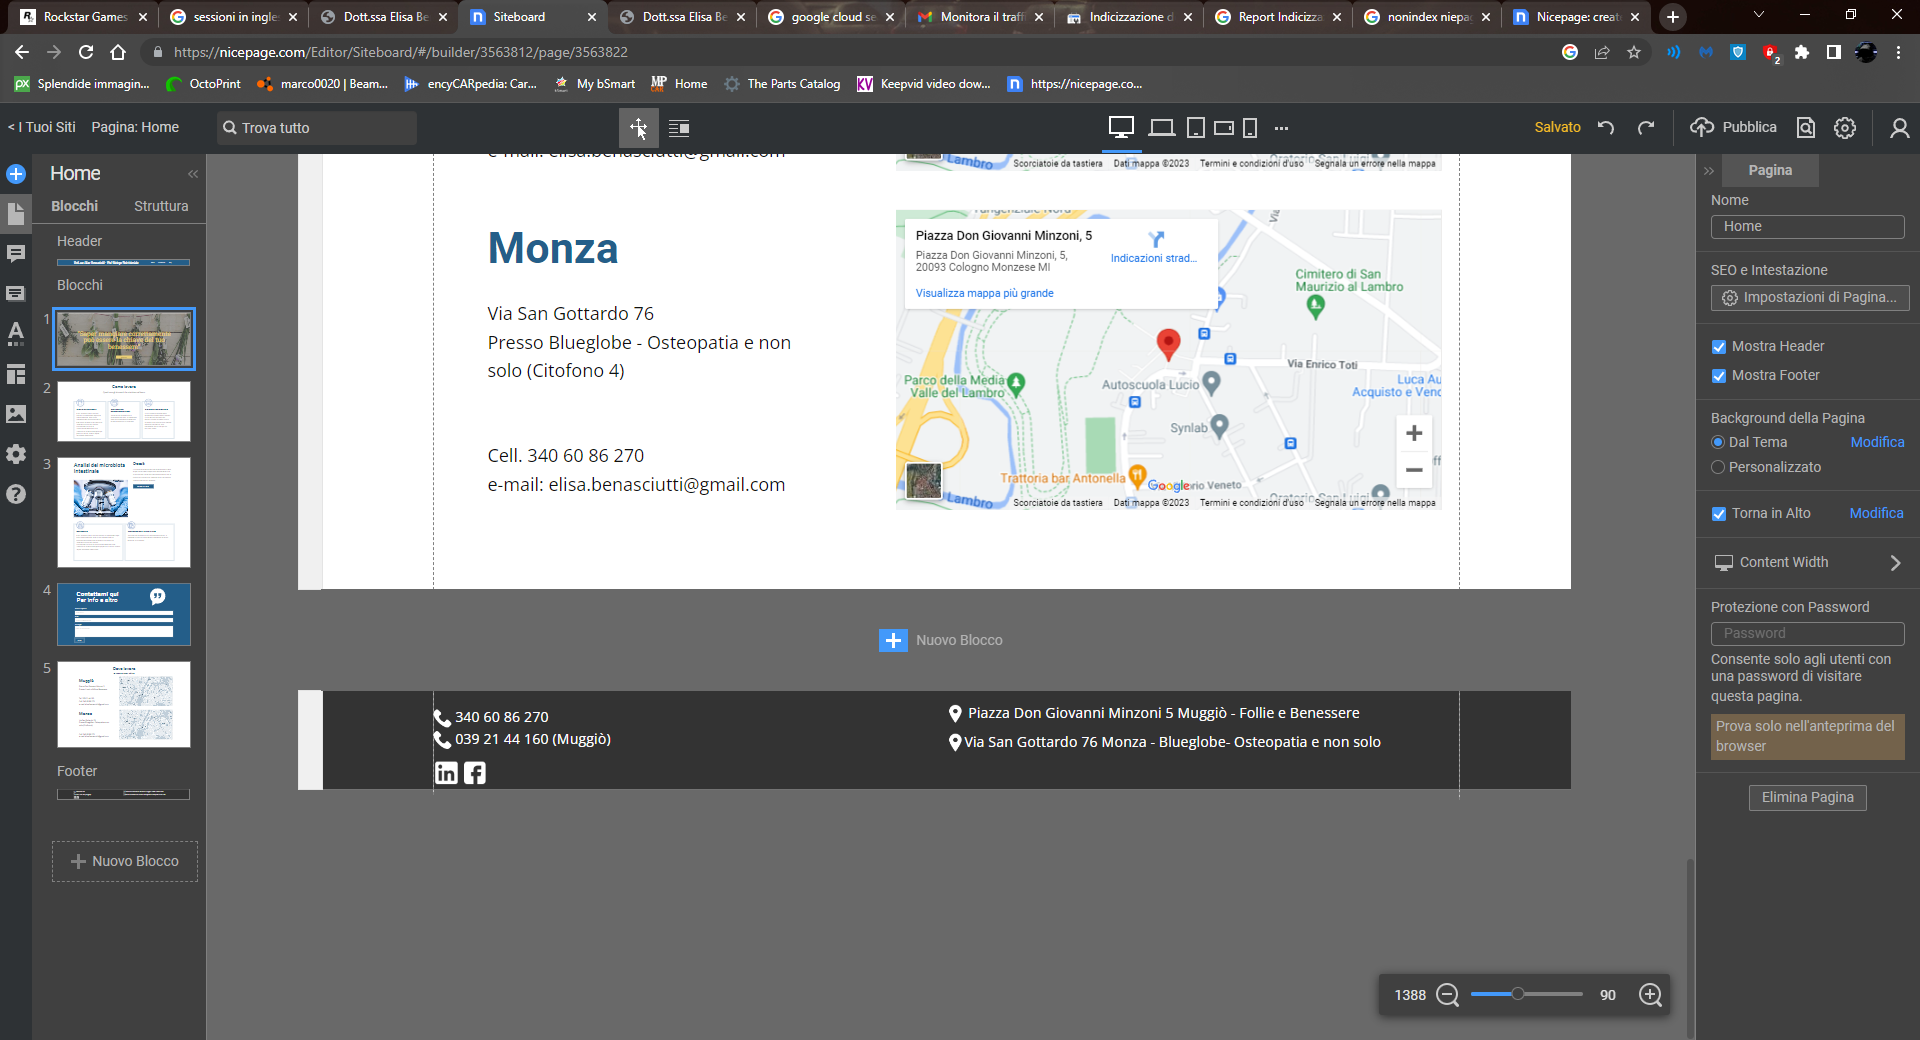Viewport: 1920px width, 1040px height.
Task: Open the page preview icon
Action: point(1805,127)
